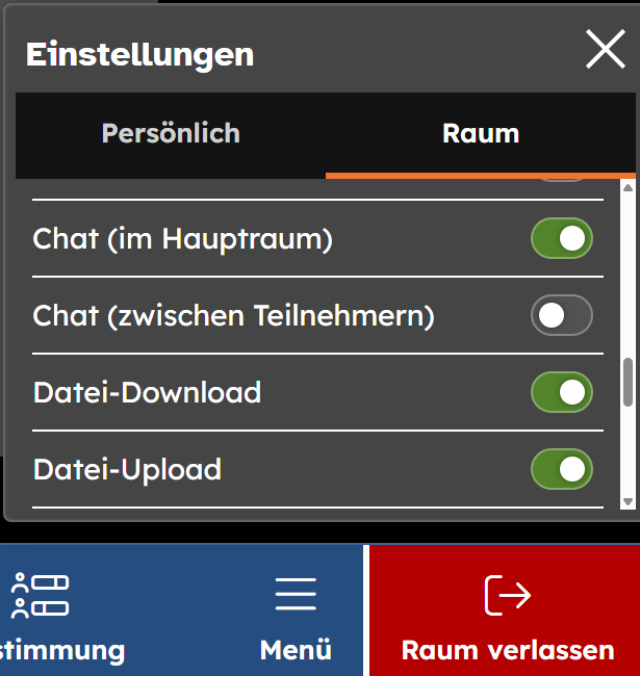Click the Menü text label

point(295,650)
